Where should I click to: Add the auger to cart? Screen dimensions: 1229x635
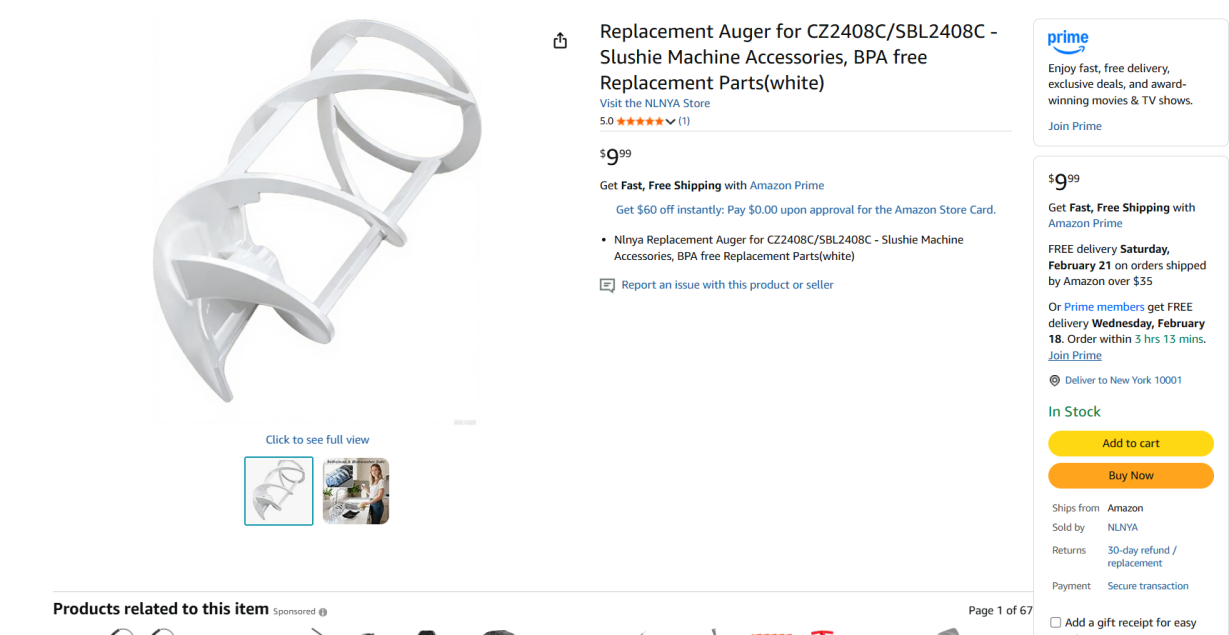point(1131,443)
